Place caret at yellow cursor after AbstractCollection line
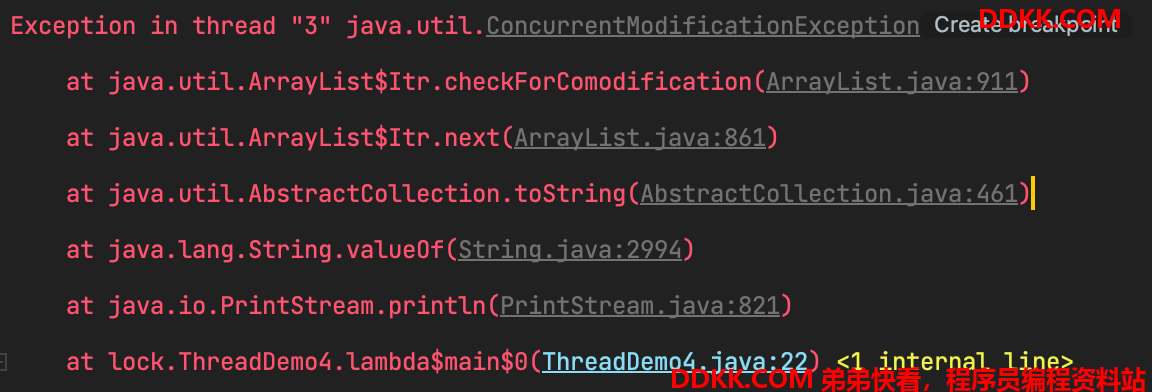Image resolution: width=1152 pixels, height=392 pixels. click(x=1033, y=193)
